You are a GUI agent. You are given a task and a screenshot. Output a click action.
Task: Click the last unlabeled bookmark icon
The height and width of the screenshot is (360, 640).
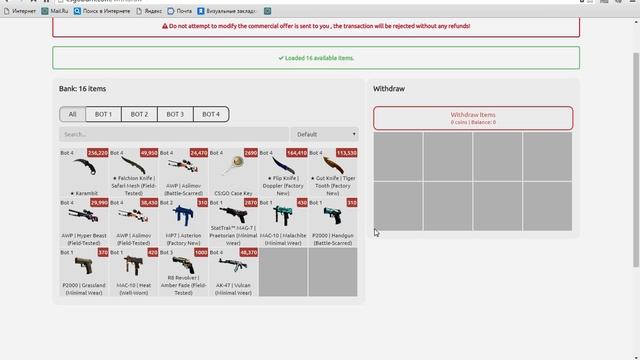tap(267, 11)
